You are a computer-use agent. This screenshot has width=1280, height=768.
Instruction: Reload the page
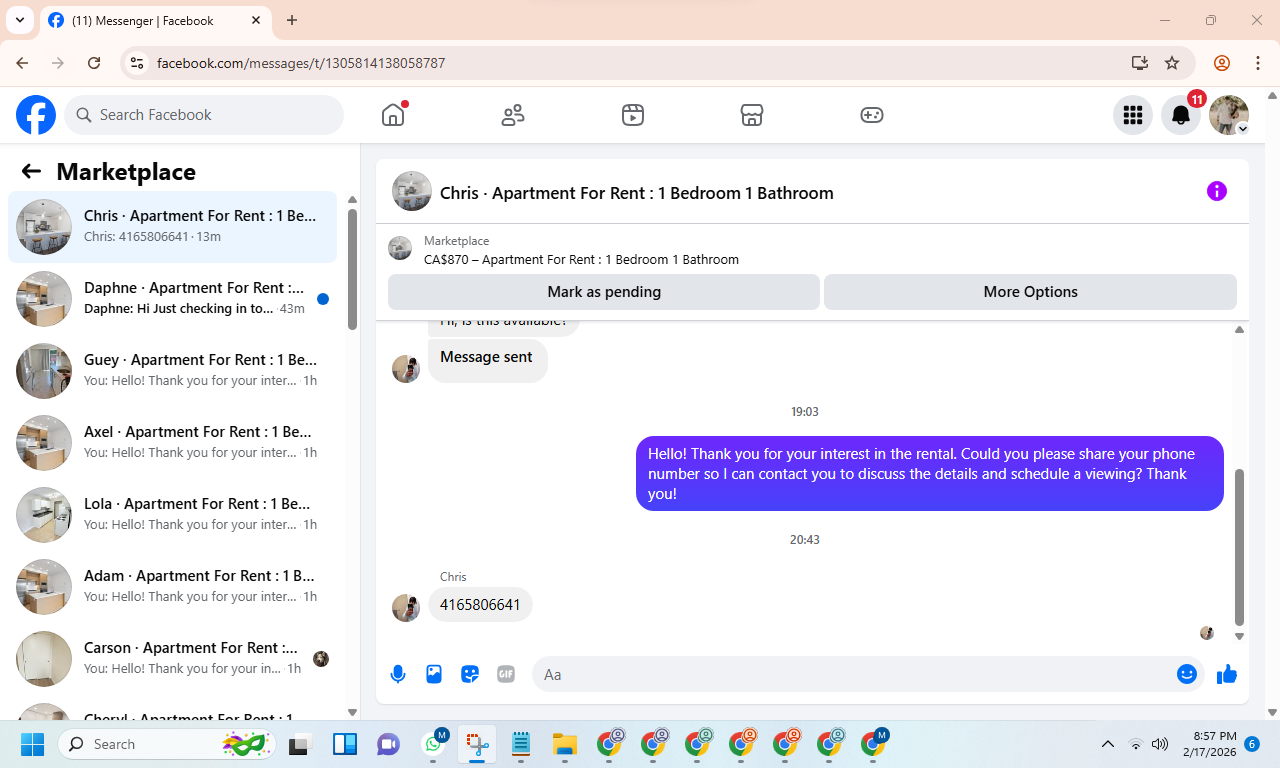pos(94,63)
